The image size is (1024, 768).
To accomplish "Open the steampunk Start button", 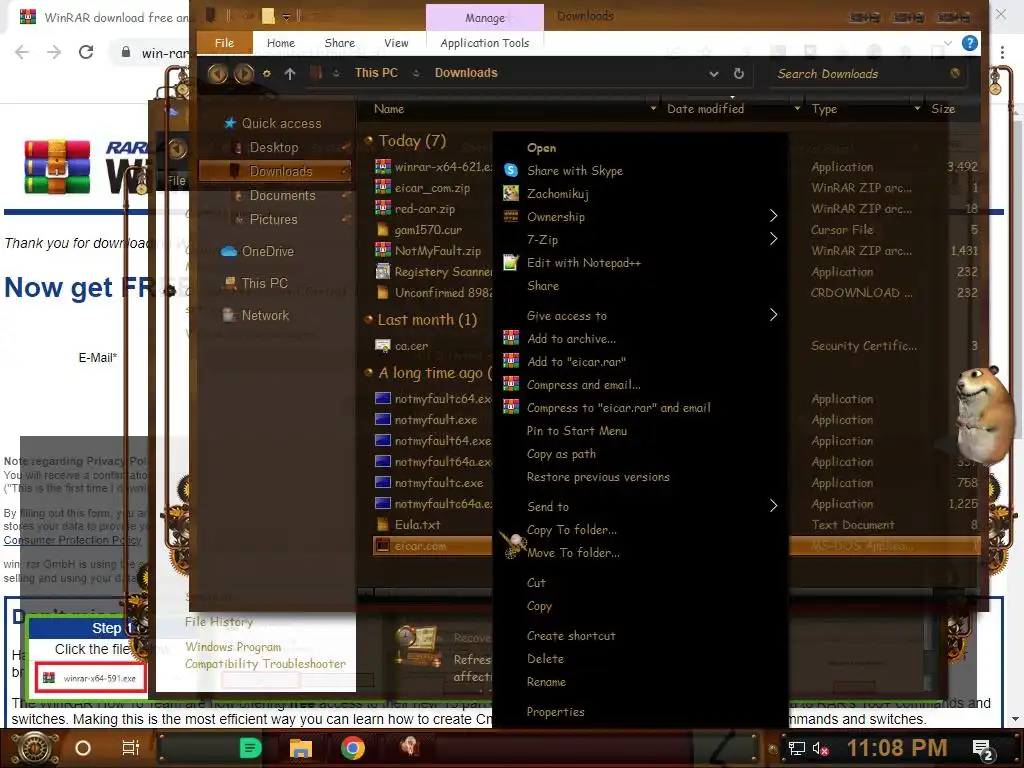I will pos(35,748).
